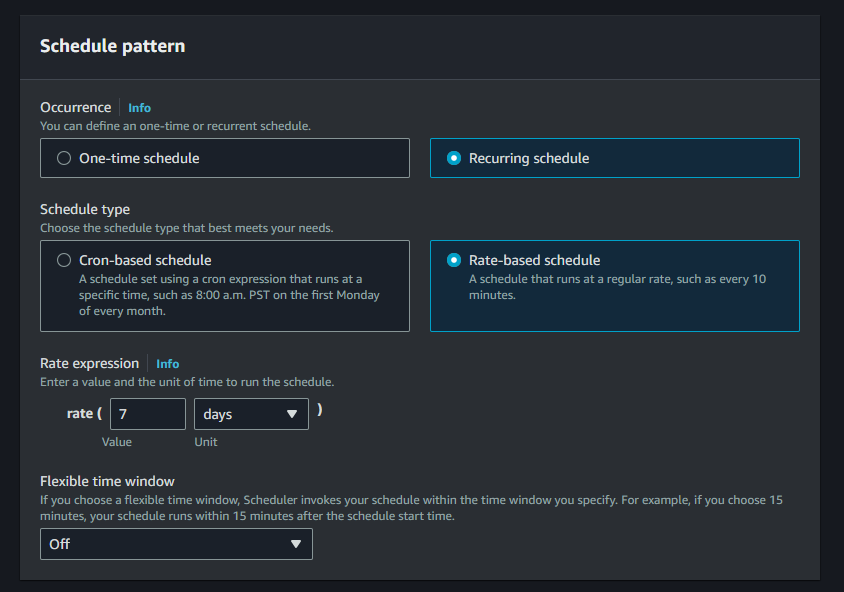Click the Schedule pattern header area
This screenshot has width=844, height=592.
111,46
